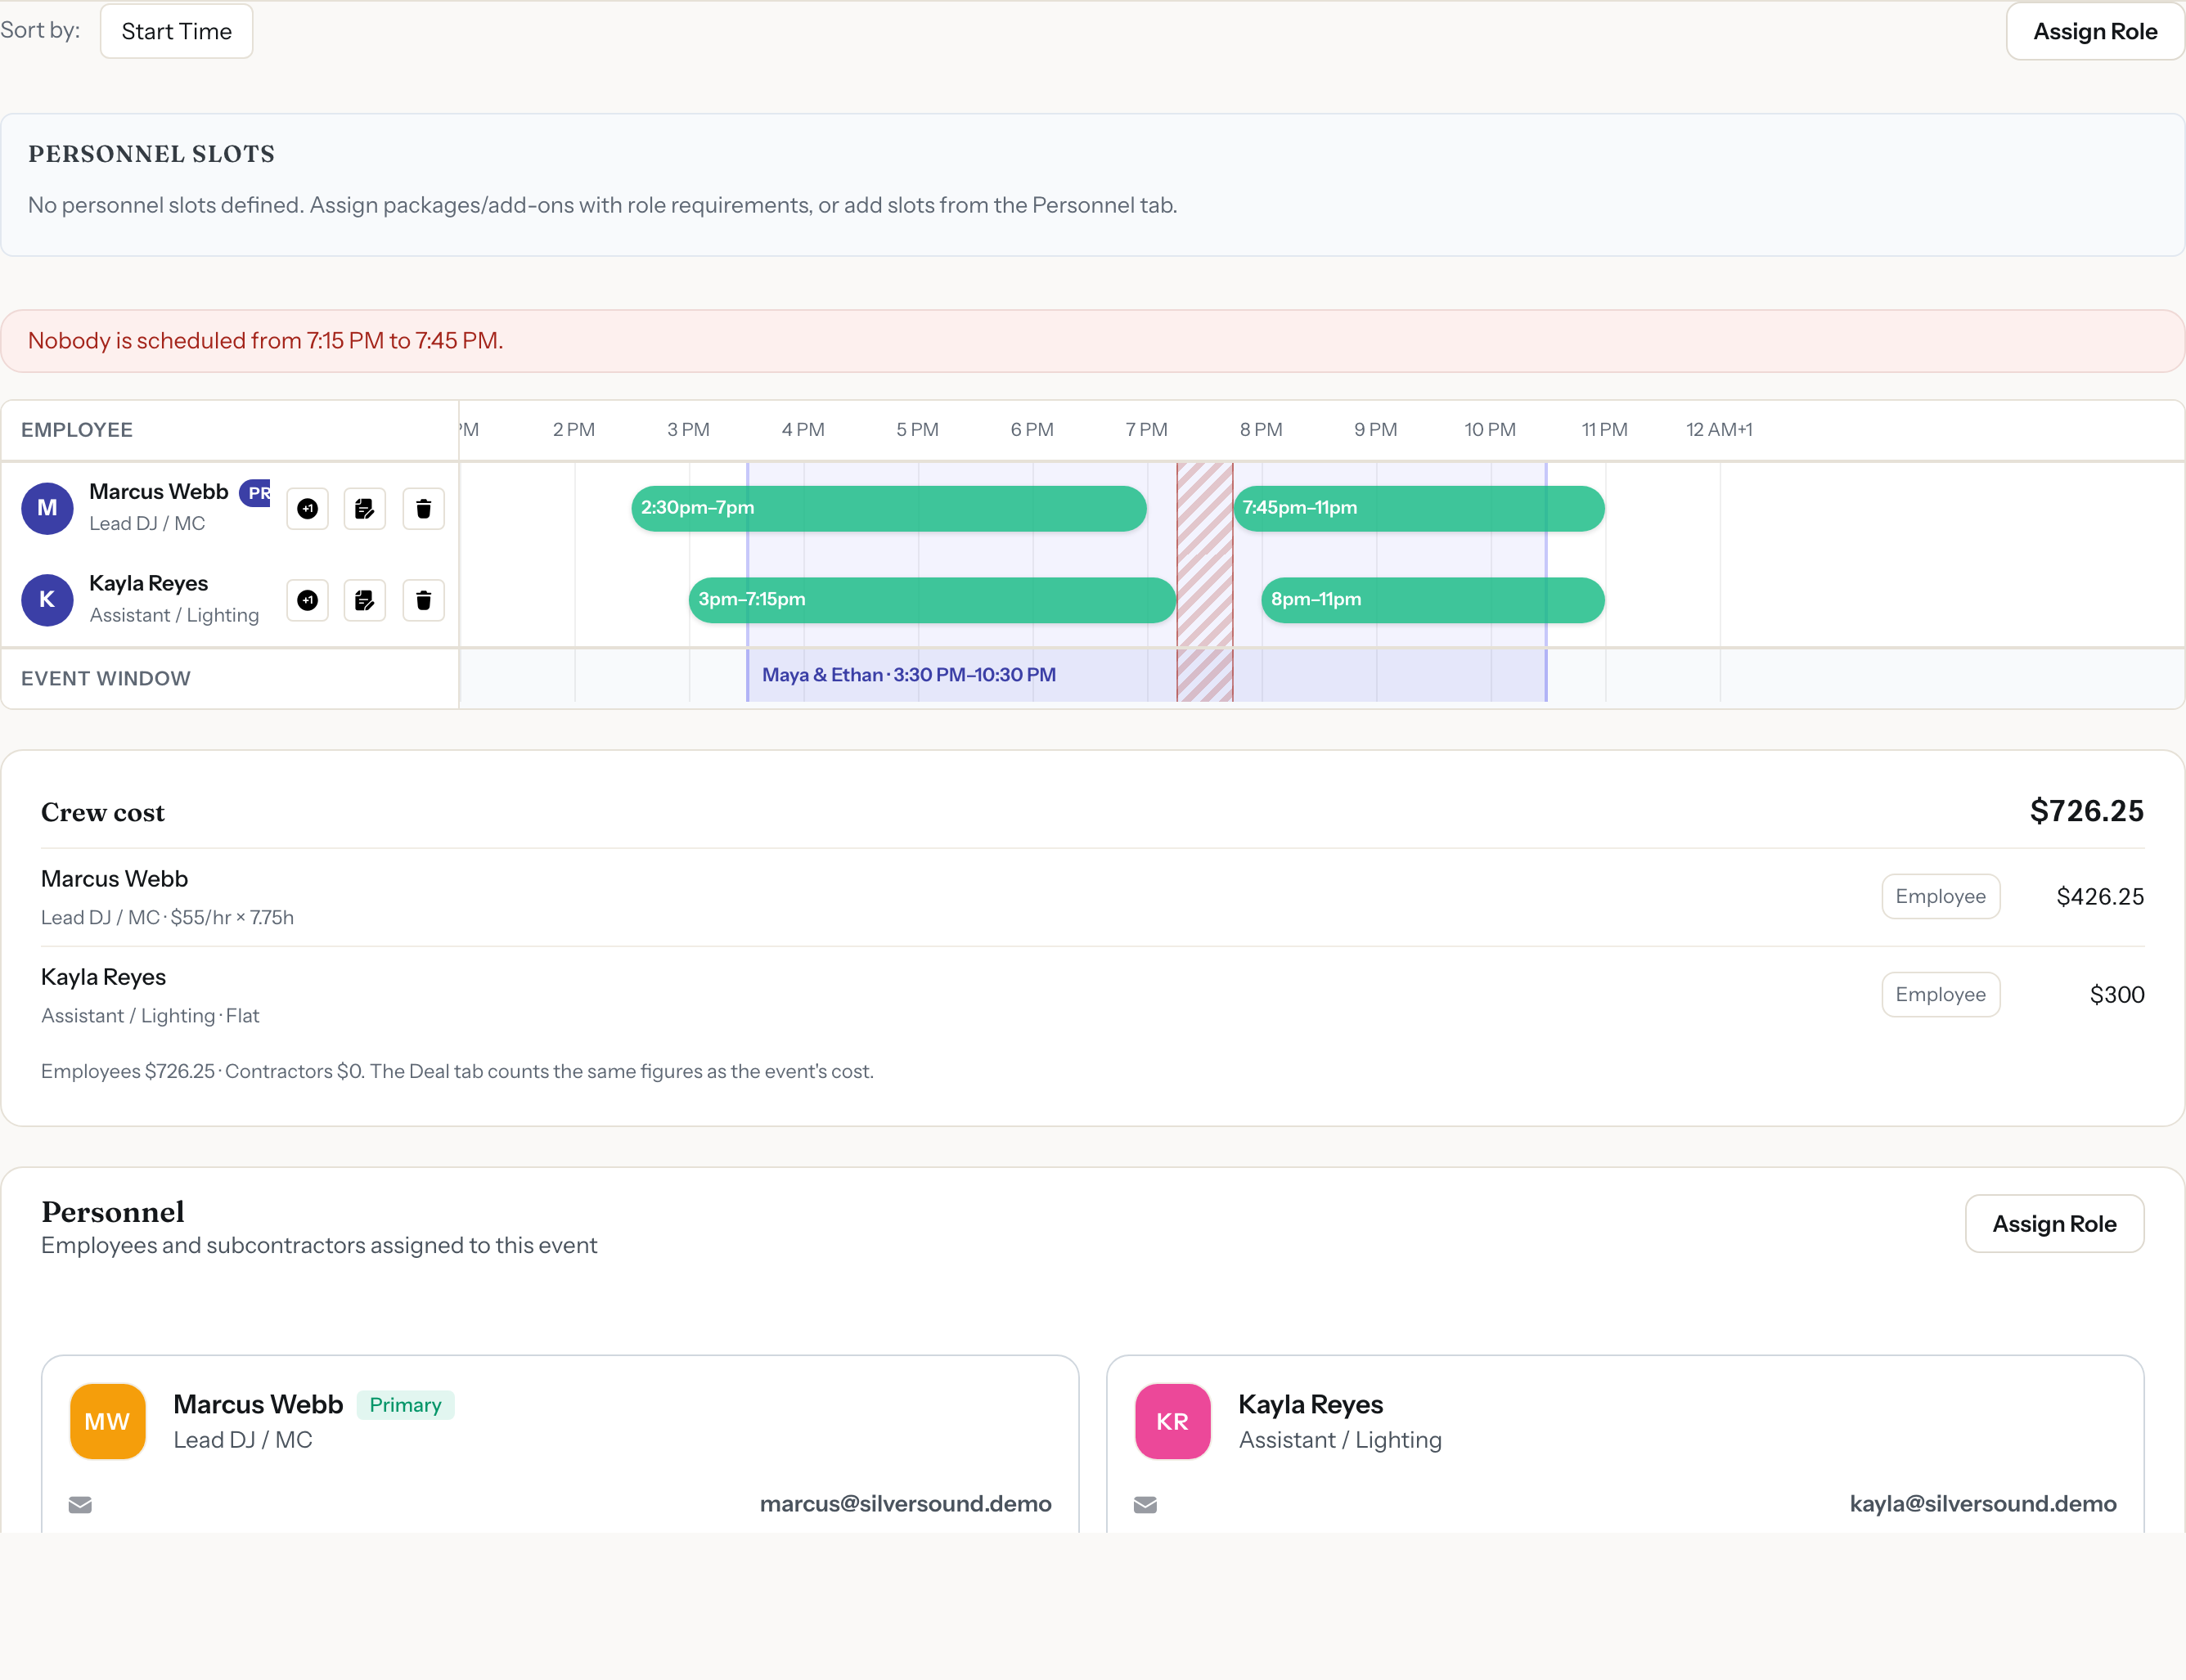Image resolution: width=2186 pixels, height=1680 pixels.
Task: Click the 'Employees $726.25 · Contractors $0' summary line
Action: click(x=457, y=1071)
